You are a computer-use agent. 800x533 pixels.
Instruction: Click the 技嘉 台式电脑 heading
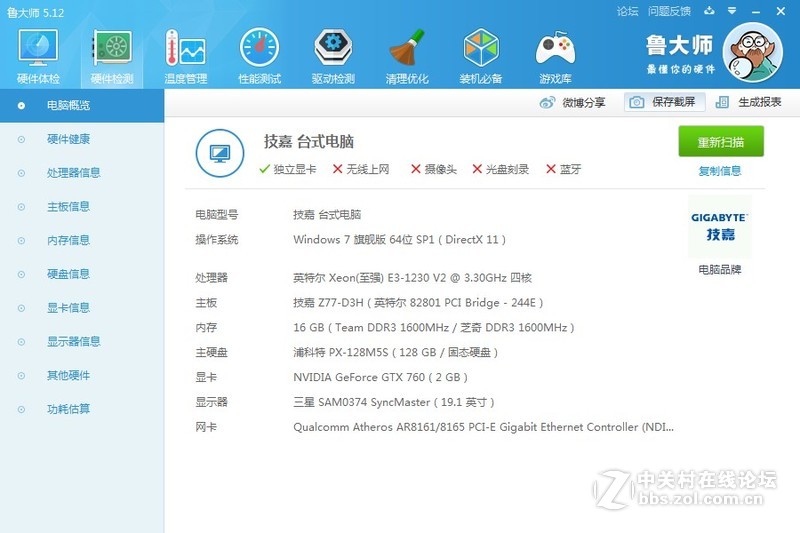[x=309, y=141]
